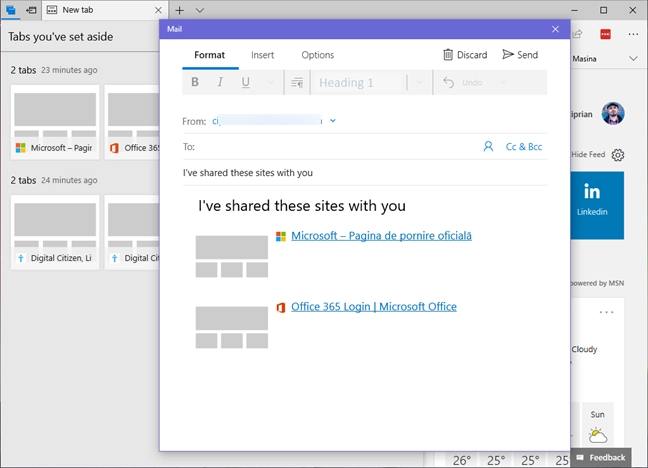Click 'Tabs you've set aside' heading
This screenshot has height=468, width=648.
61,37
